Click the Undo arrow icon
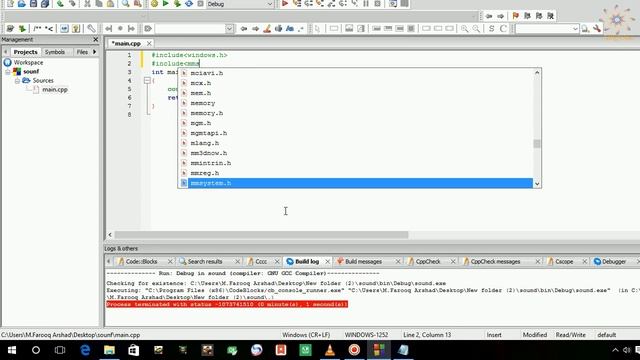Screen dimensions: 640x360 click(x=60, y=4)
